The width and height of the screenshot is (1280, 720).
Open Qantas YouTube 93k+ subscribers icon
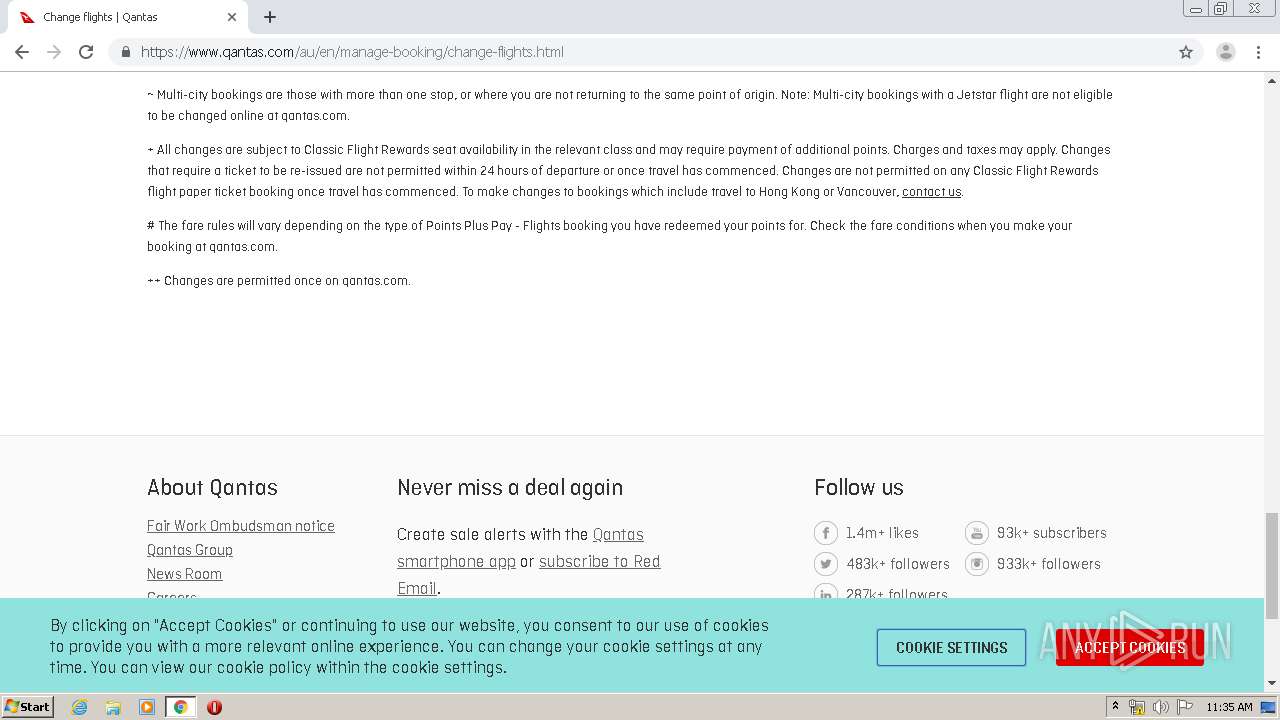point(976,533)
